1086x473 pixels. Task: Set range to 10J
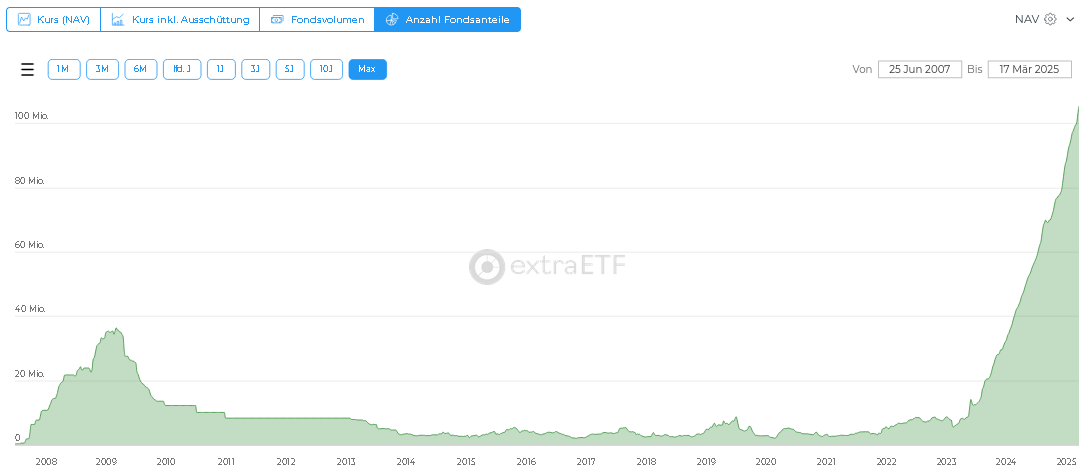326,69
